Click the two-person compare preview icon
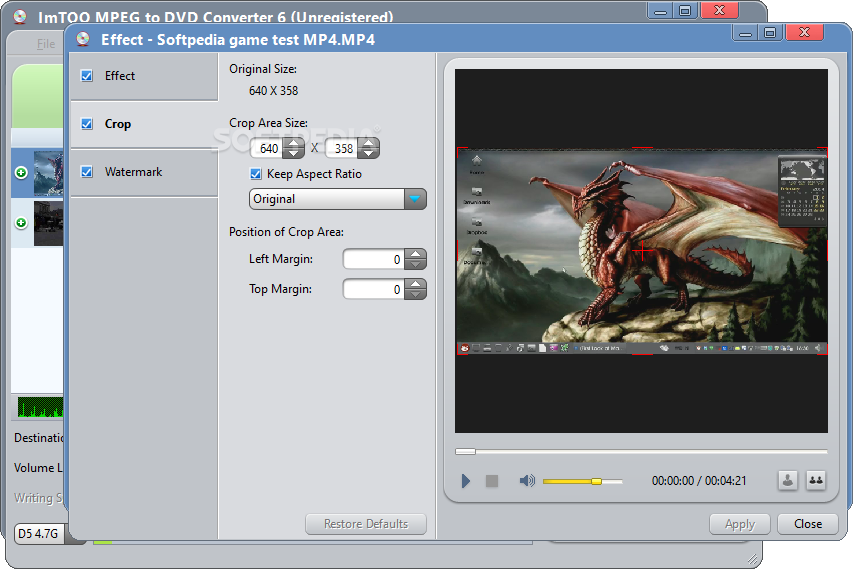Screen dimensions: 853x569 click(x=815, y=480)
